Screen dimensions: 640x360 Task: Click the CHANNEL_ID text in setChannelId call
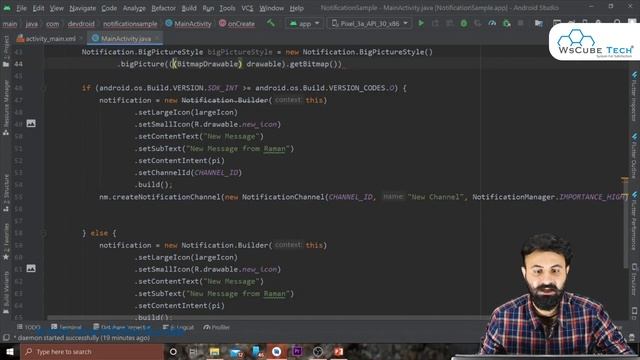pos(216,173)
